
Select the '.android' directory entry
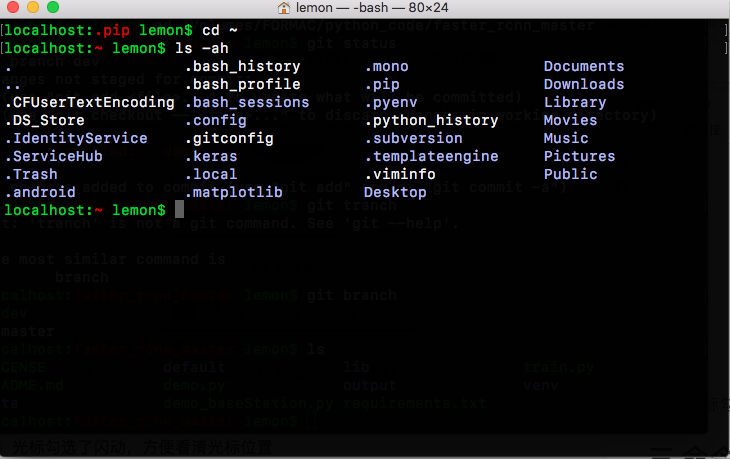40,192
